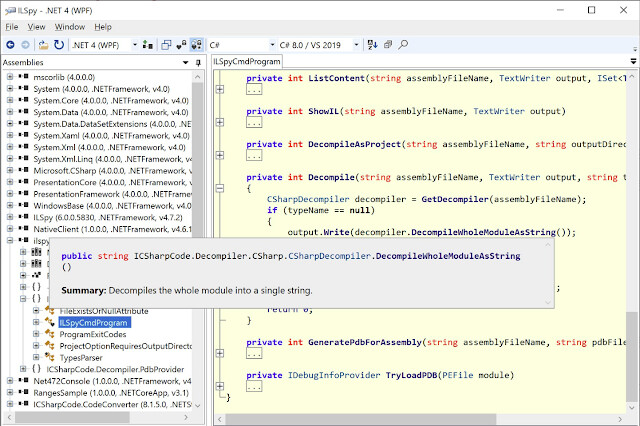Viewport: 640px width, 426px height.
Task: Pin the Assemblies panel
Action: tap(198, 62)
